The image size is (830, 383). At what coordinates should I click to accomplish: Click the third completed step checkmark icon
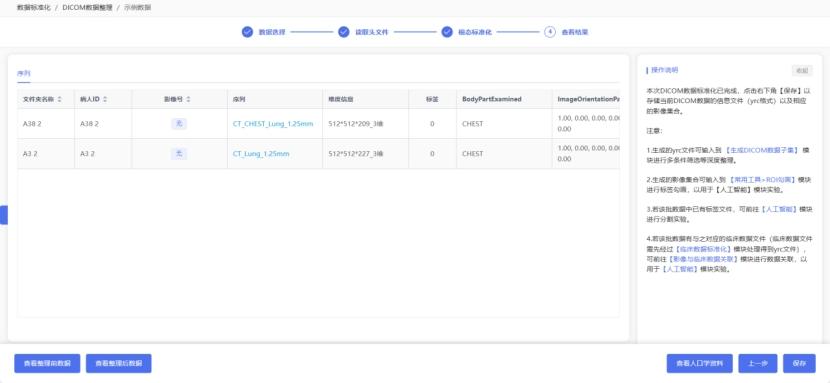pos(447,32)
